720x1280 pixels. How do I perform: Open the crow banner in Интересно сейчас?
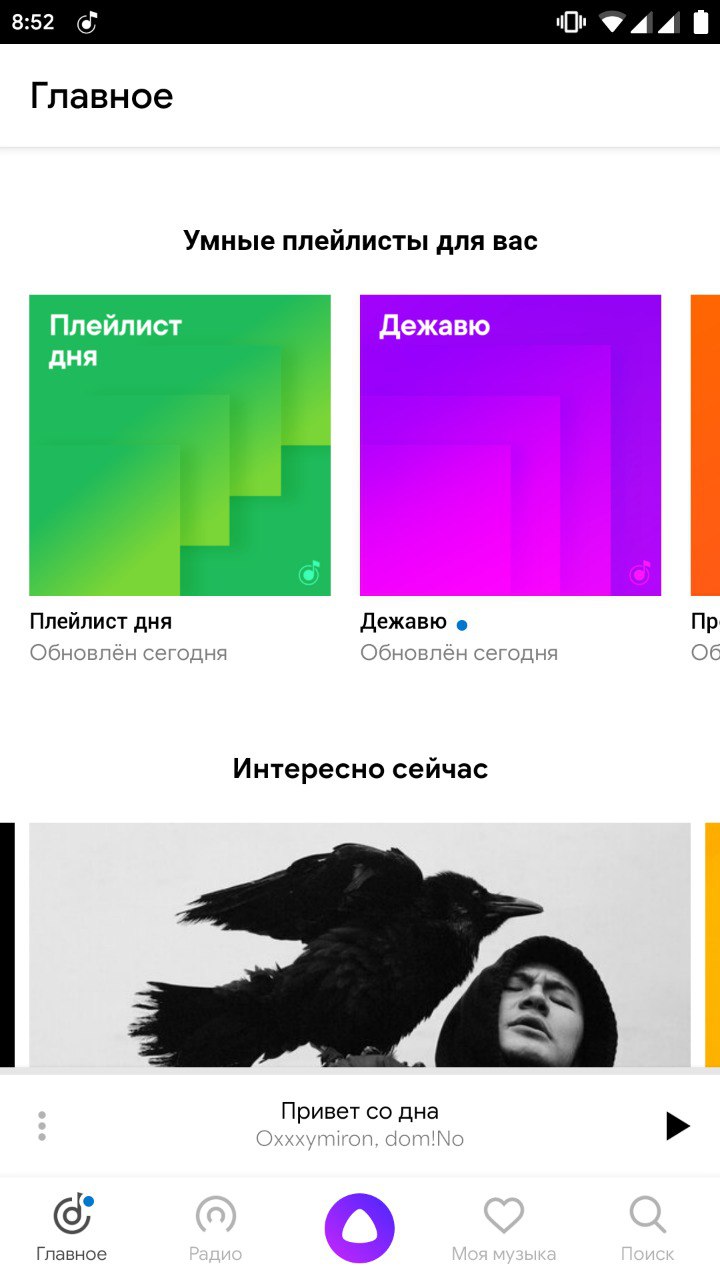click(x=360, y=945)
